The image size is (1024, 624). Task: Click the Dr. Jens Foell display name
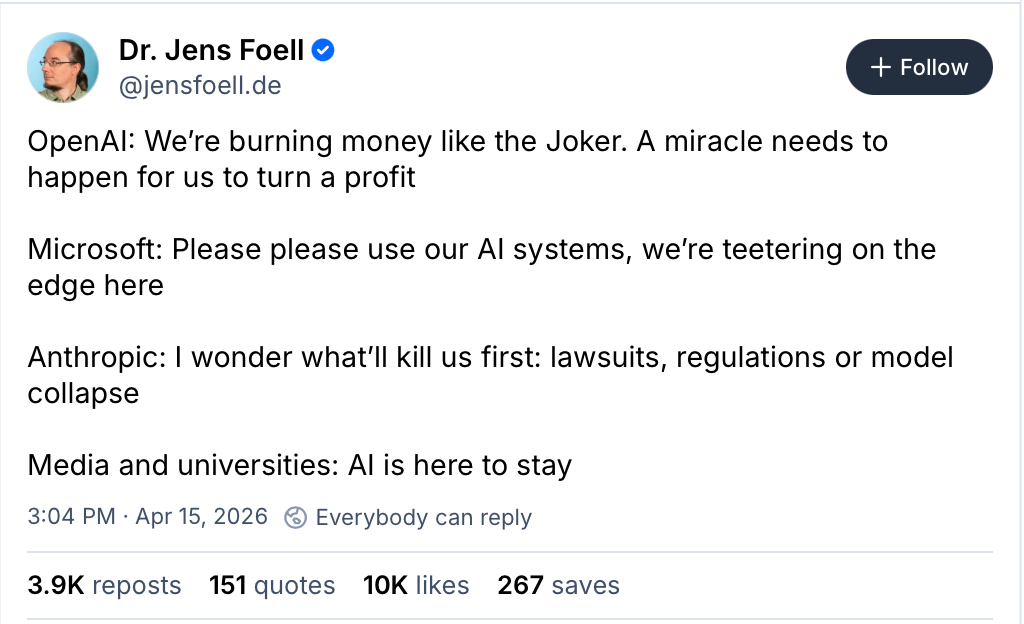pos(211,49)
